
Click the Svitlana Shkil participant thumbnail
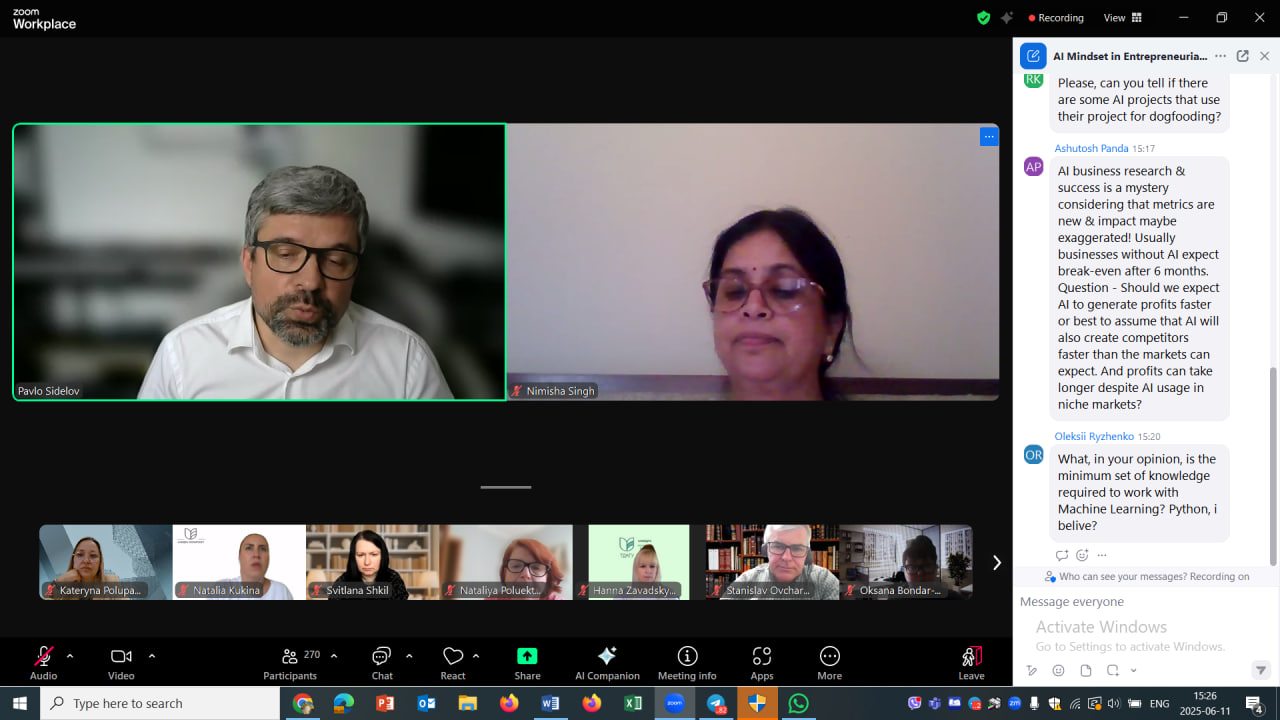pyautogui.click(x=373, y=562)
